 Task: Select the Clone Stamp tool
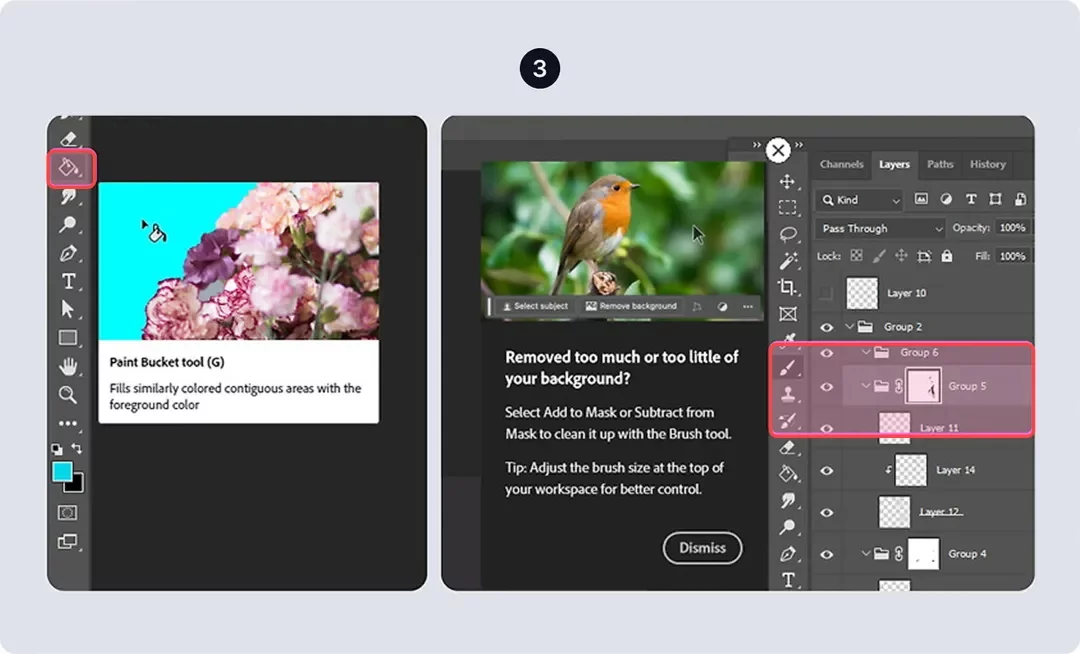point(788,394)
